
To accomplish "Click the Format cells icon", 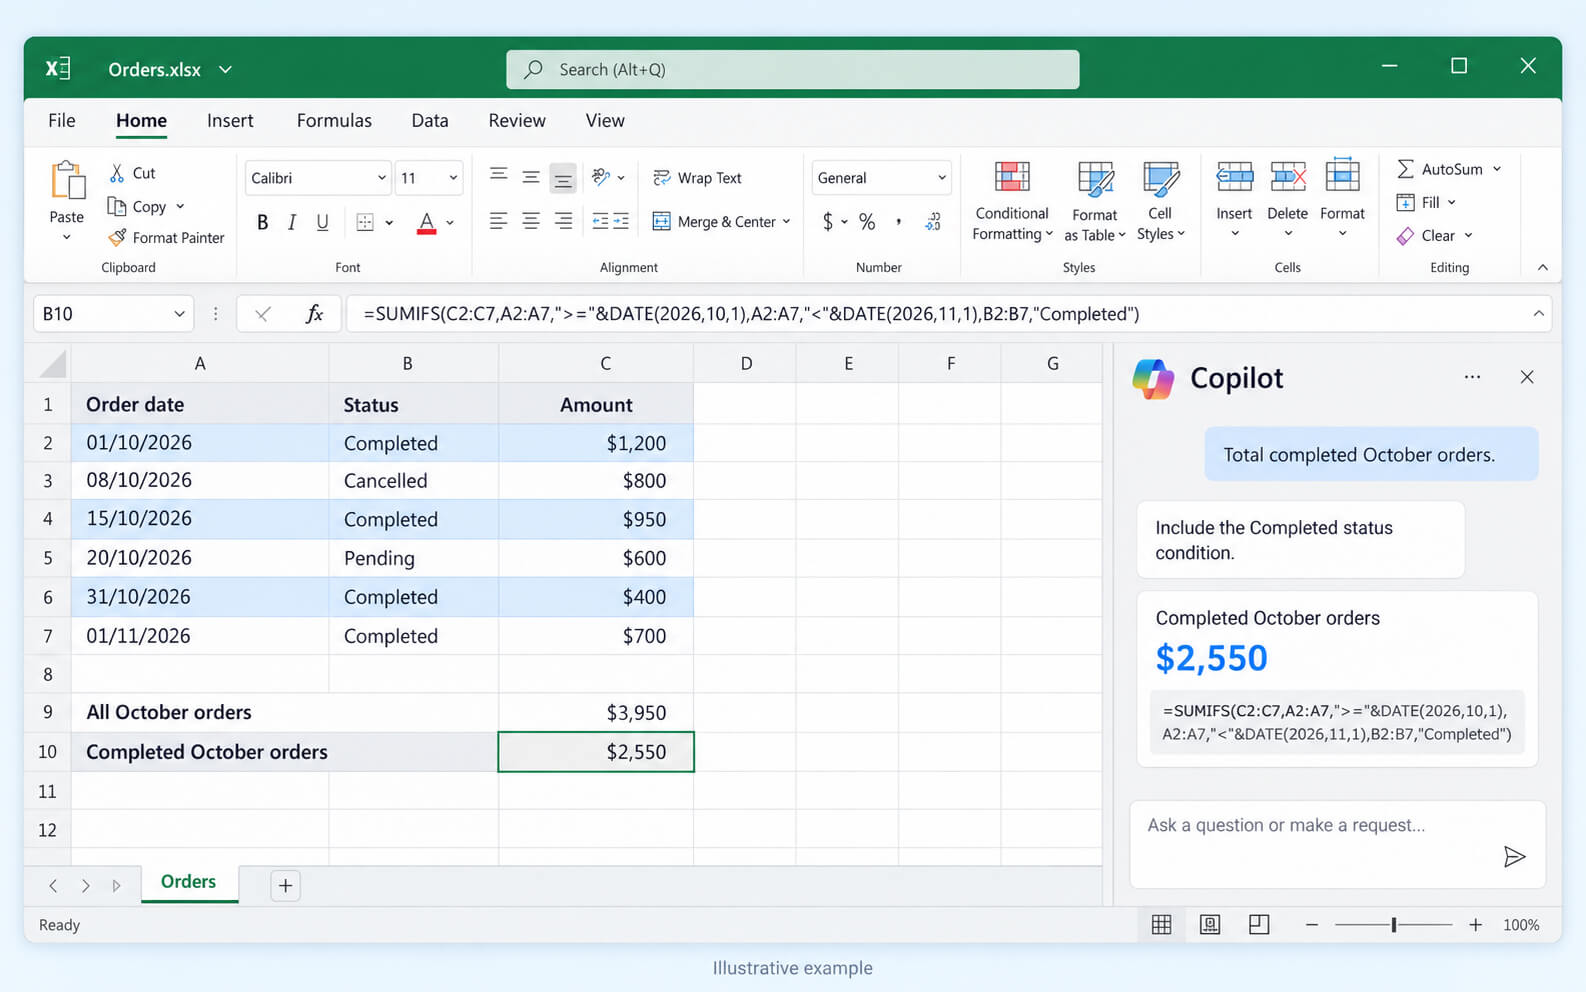I will point(1342,176).
